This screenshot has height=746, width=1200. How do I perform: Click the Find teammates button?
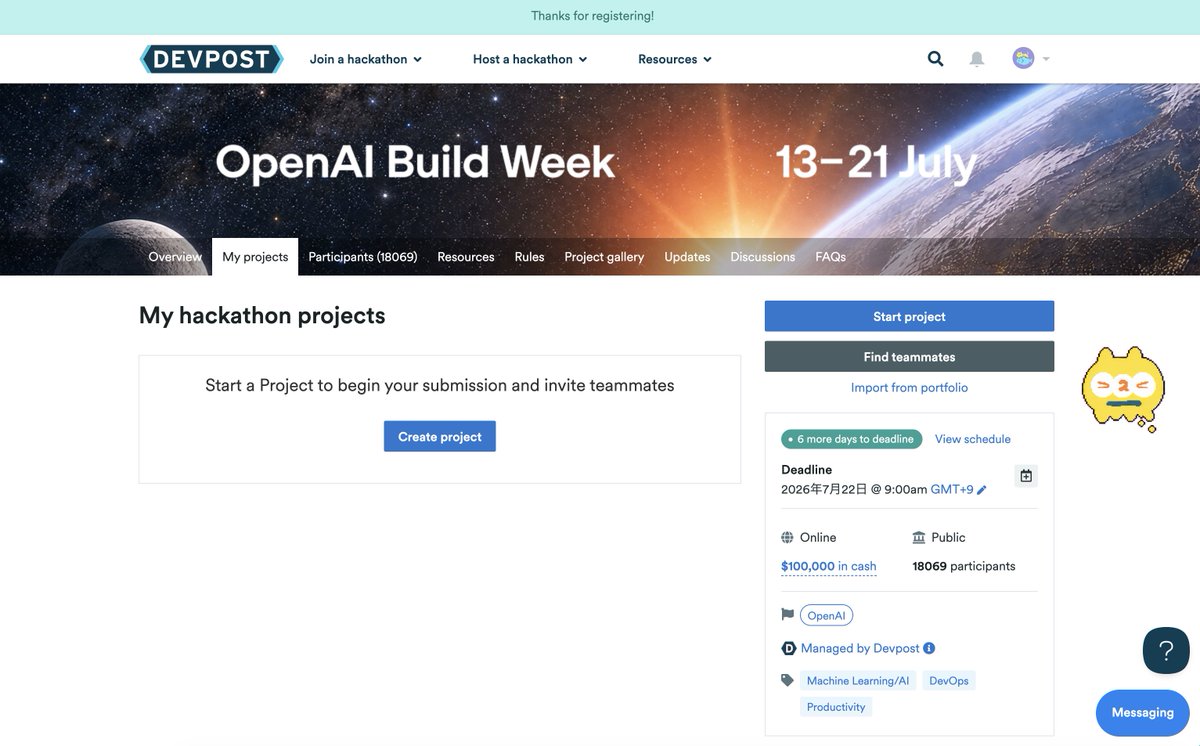(909, 356)
